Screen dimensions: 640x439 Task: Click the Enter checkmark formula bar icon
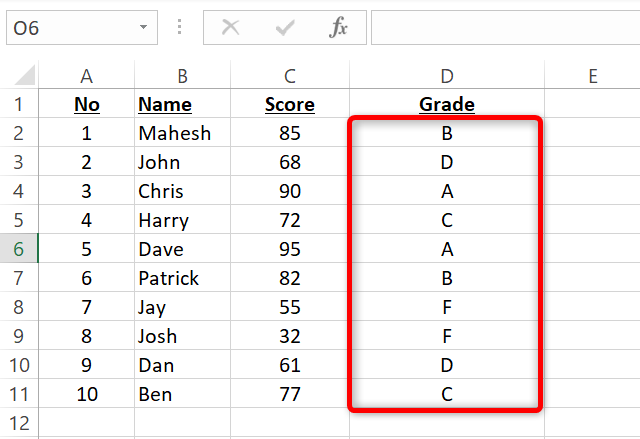pos(285,28)
